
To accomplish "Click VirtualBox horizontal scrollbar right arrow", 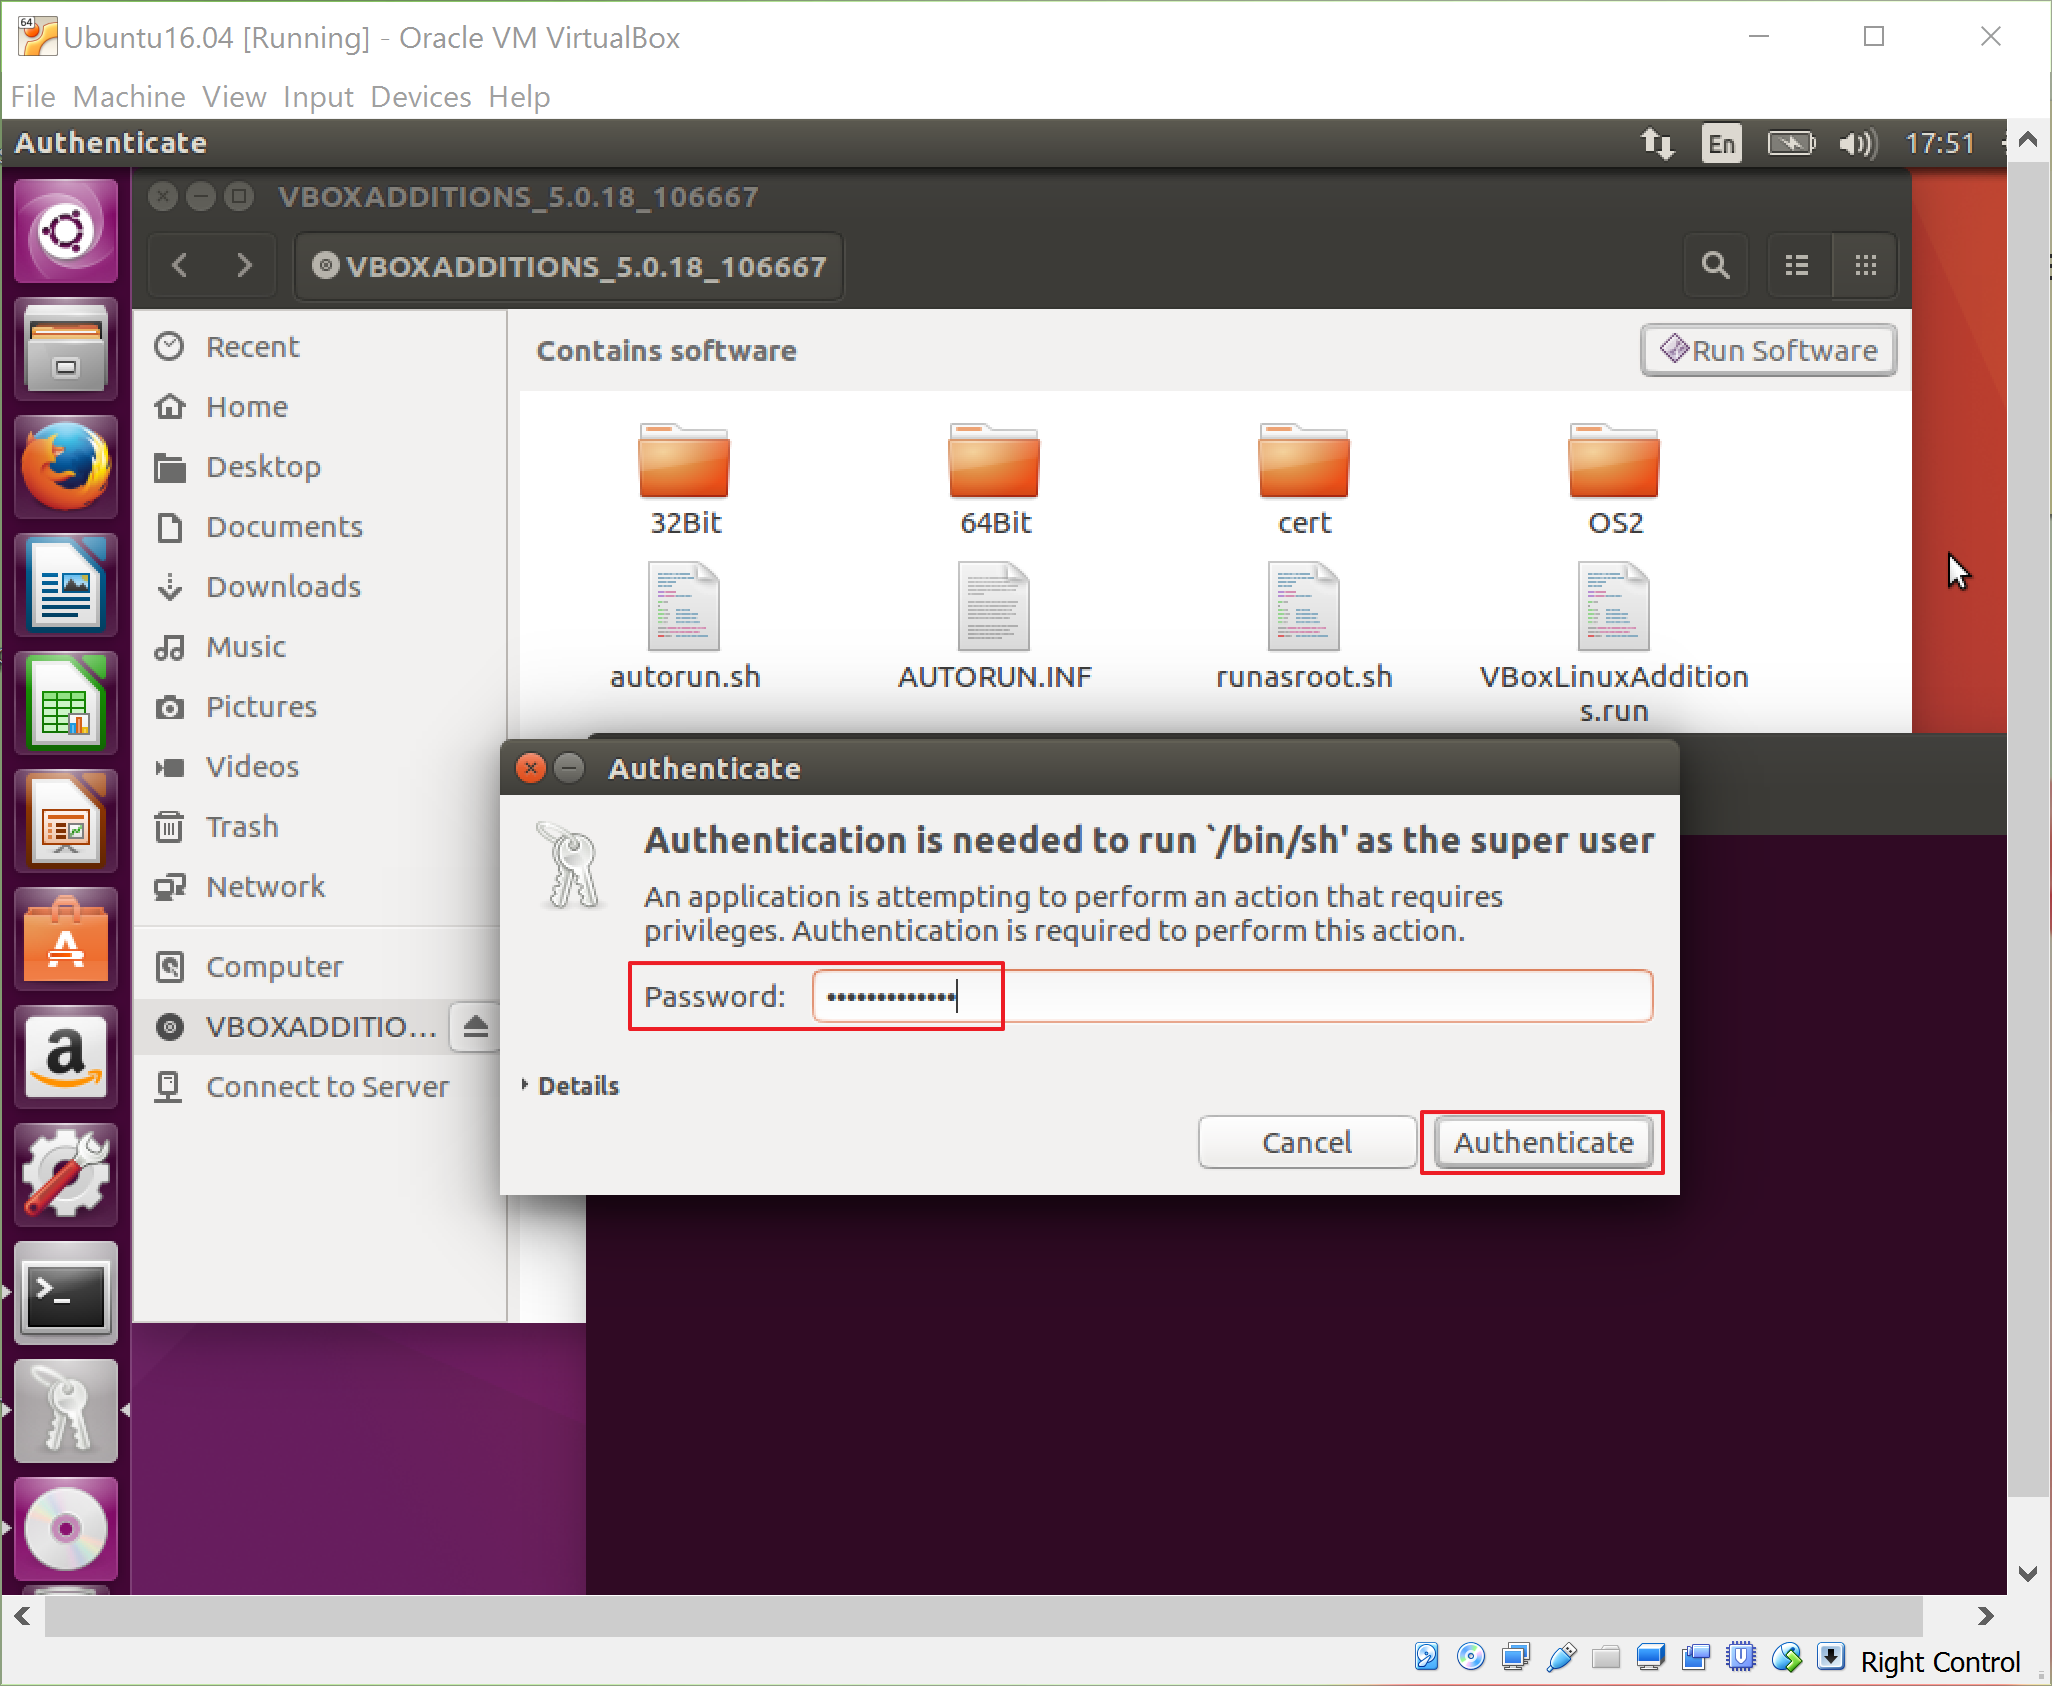I will (1986, 1616).
